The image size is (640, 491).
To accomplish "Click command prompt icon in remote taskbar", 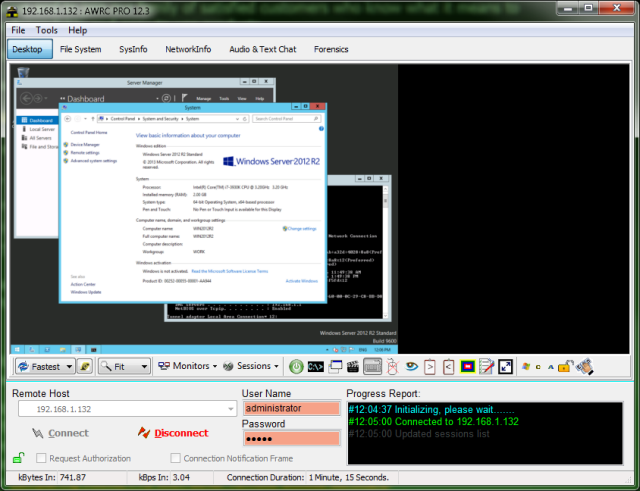I will point(93,350).
